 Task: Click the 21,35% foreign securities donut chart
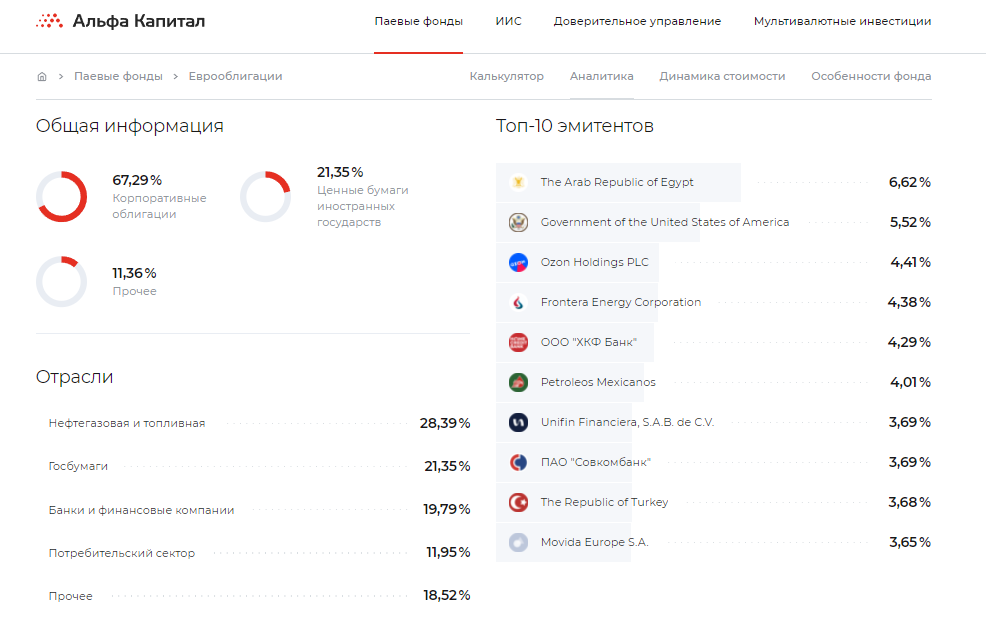(x=265, y=197)
